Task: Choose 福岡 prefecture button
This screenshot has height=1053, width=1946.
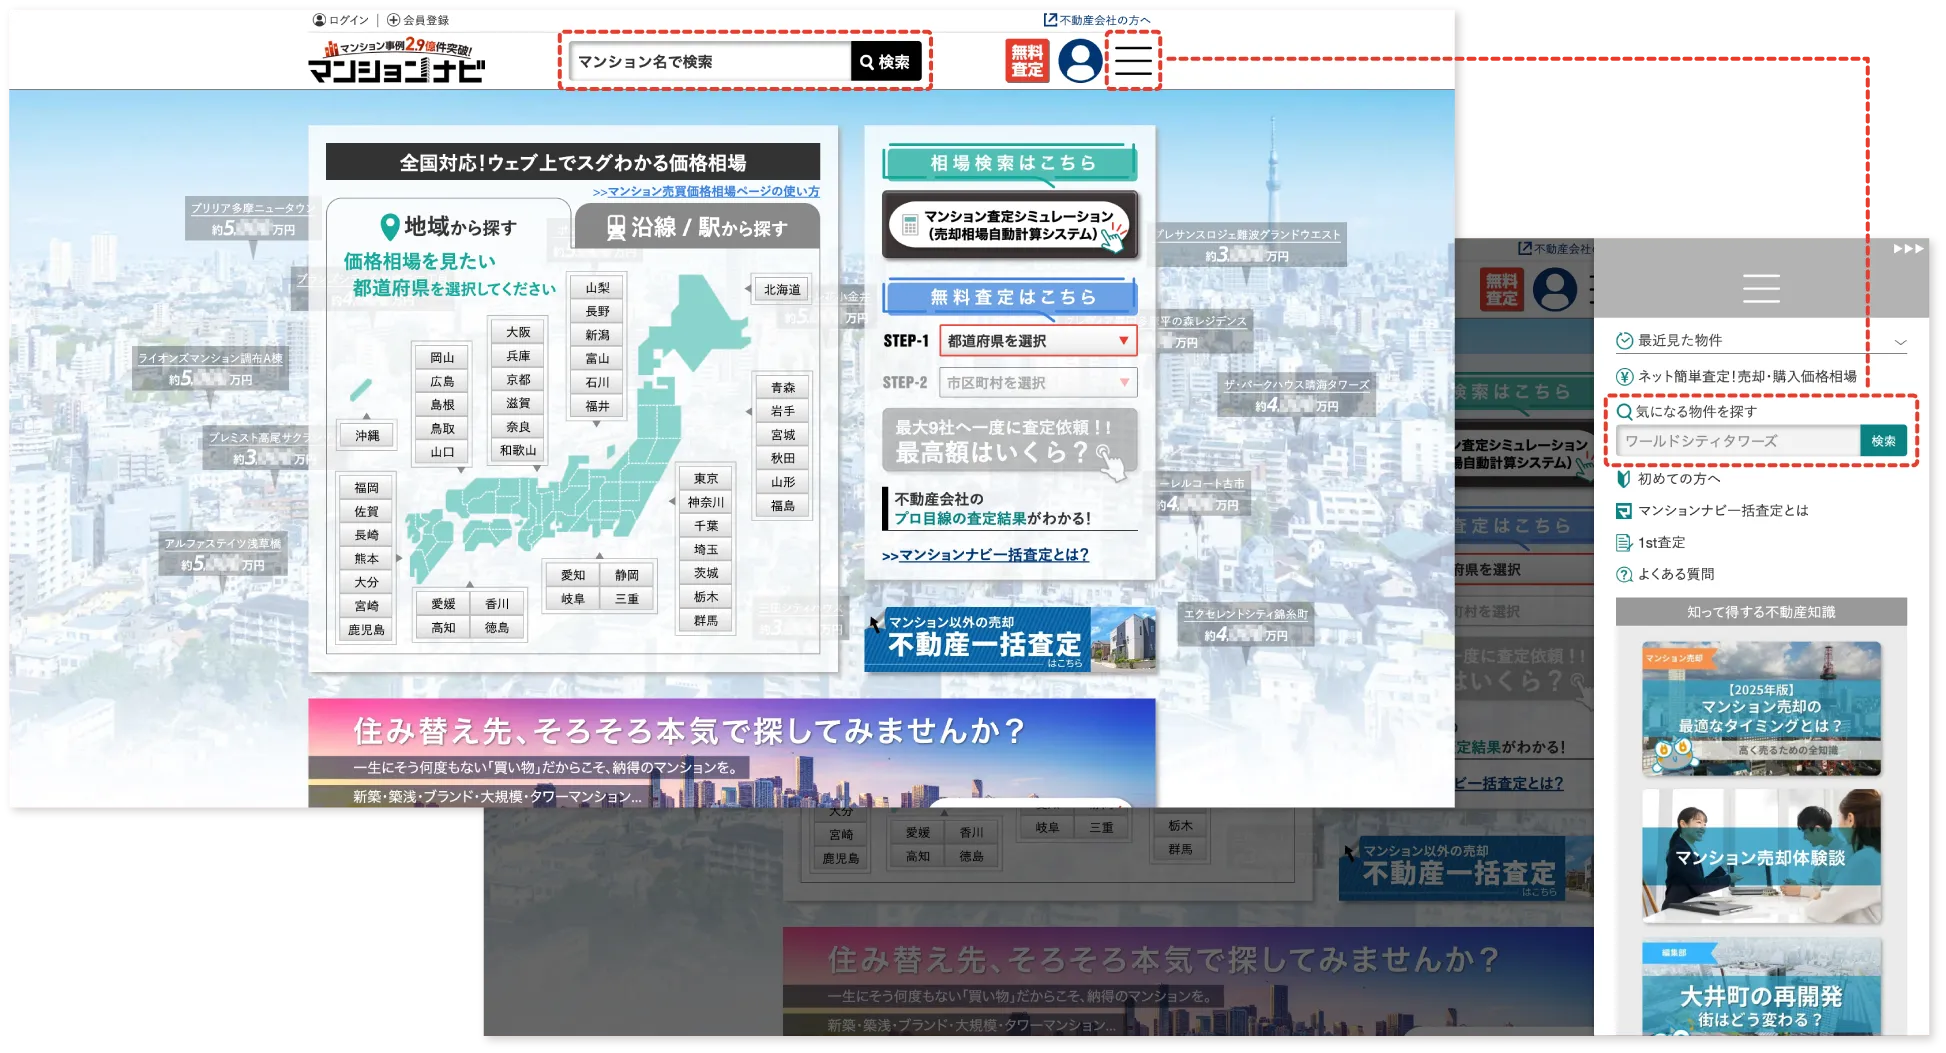Action: [366, 488]
